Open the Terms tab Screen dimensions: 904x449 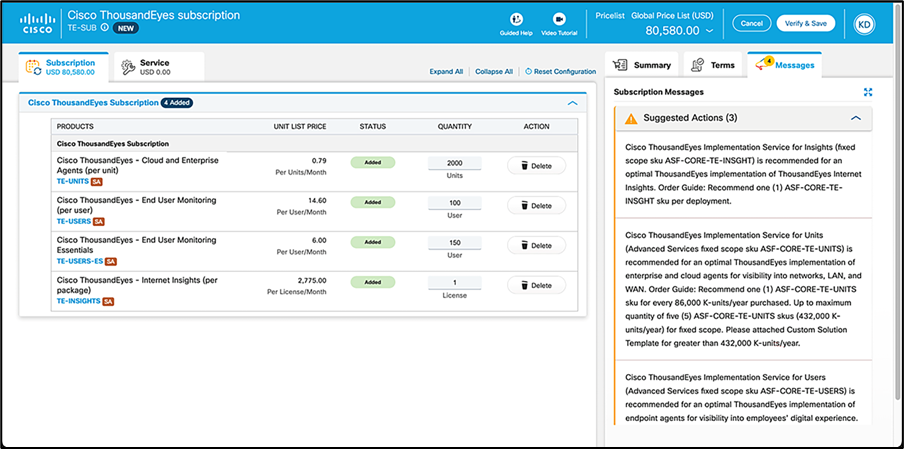(x=713, y=65)
